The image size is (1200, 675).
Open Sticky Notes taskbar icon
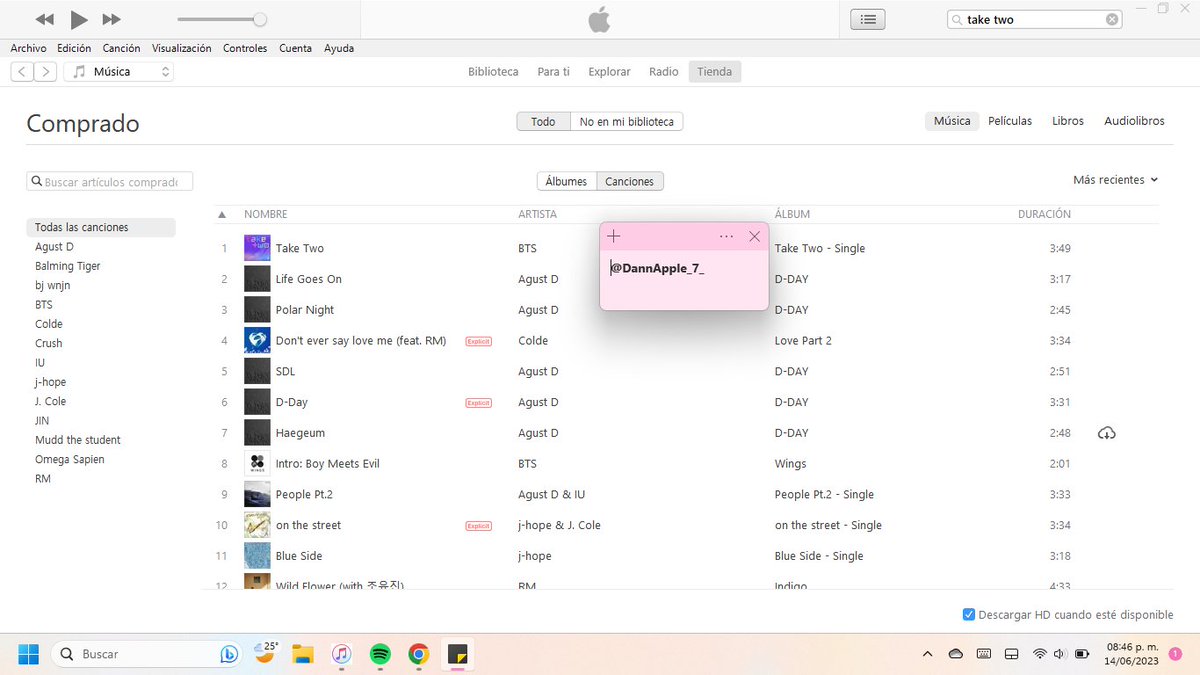457,654
